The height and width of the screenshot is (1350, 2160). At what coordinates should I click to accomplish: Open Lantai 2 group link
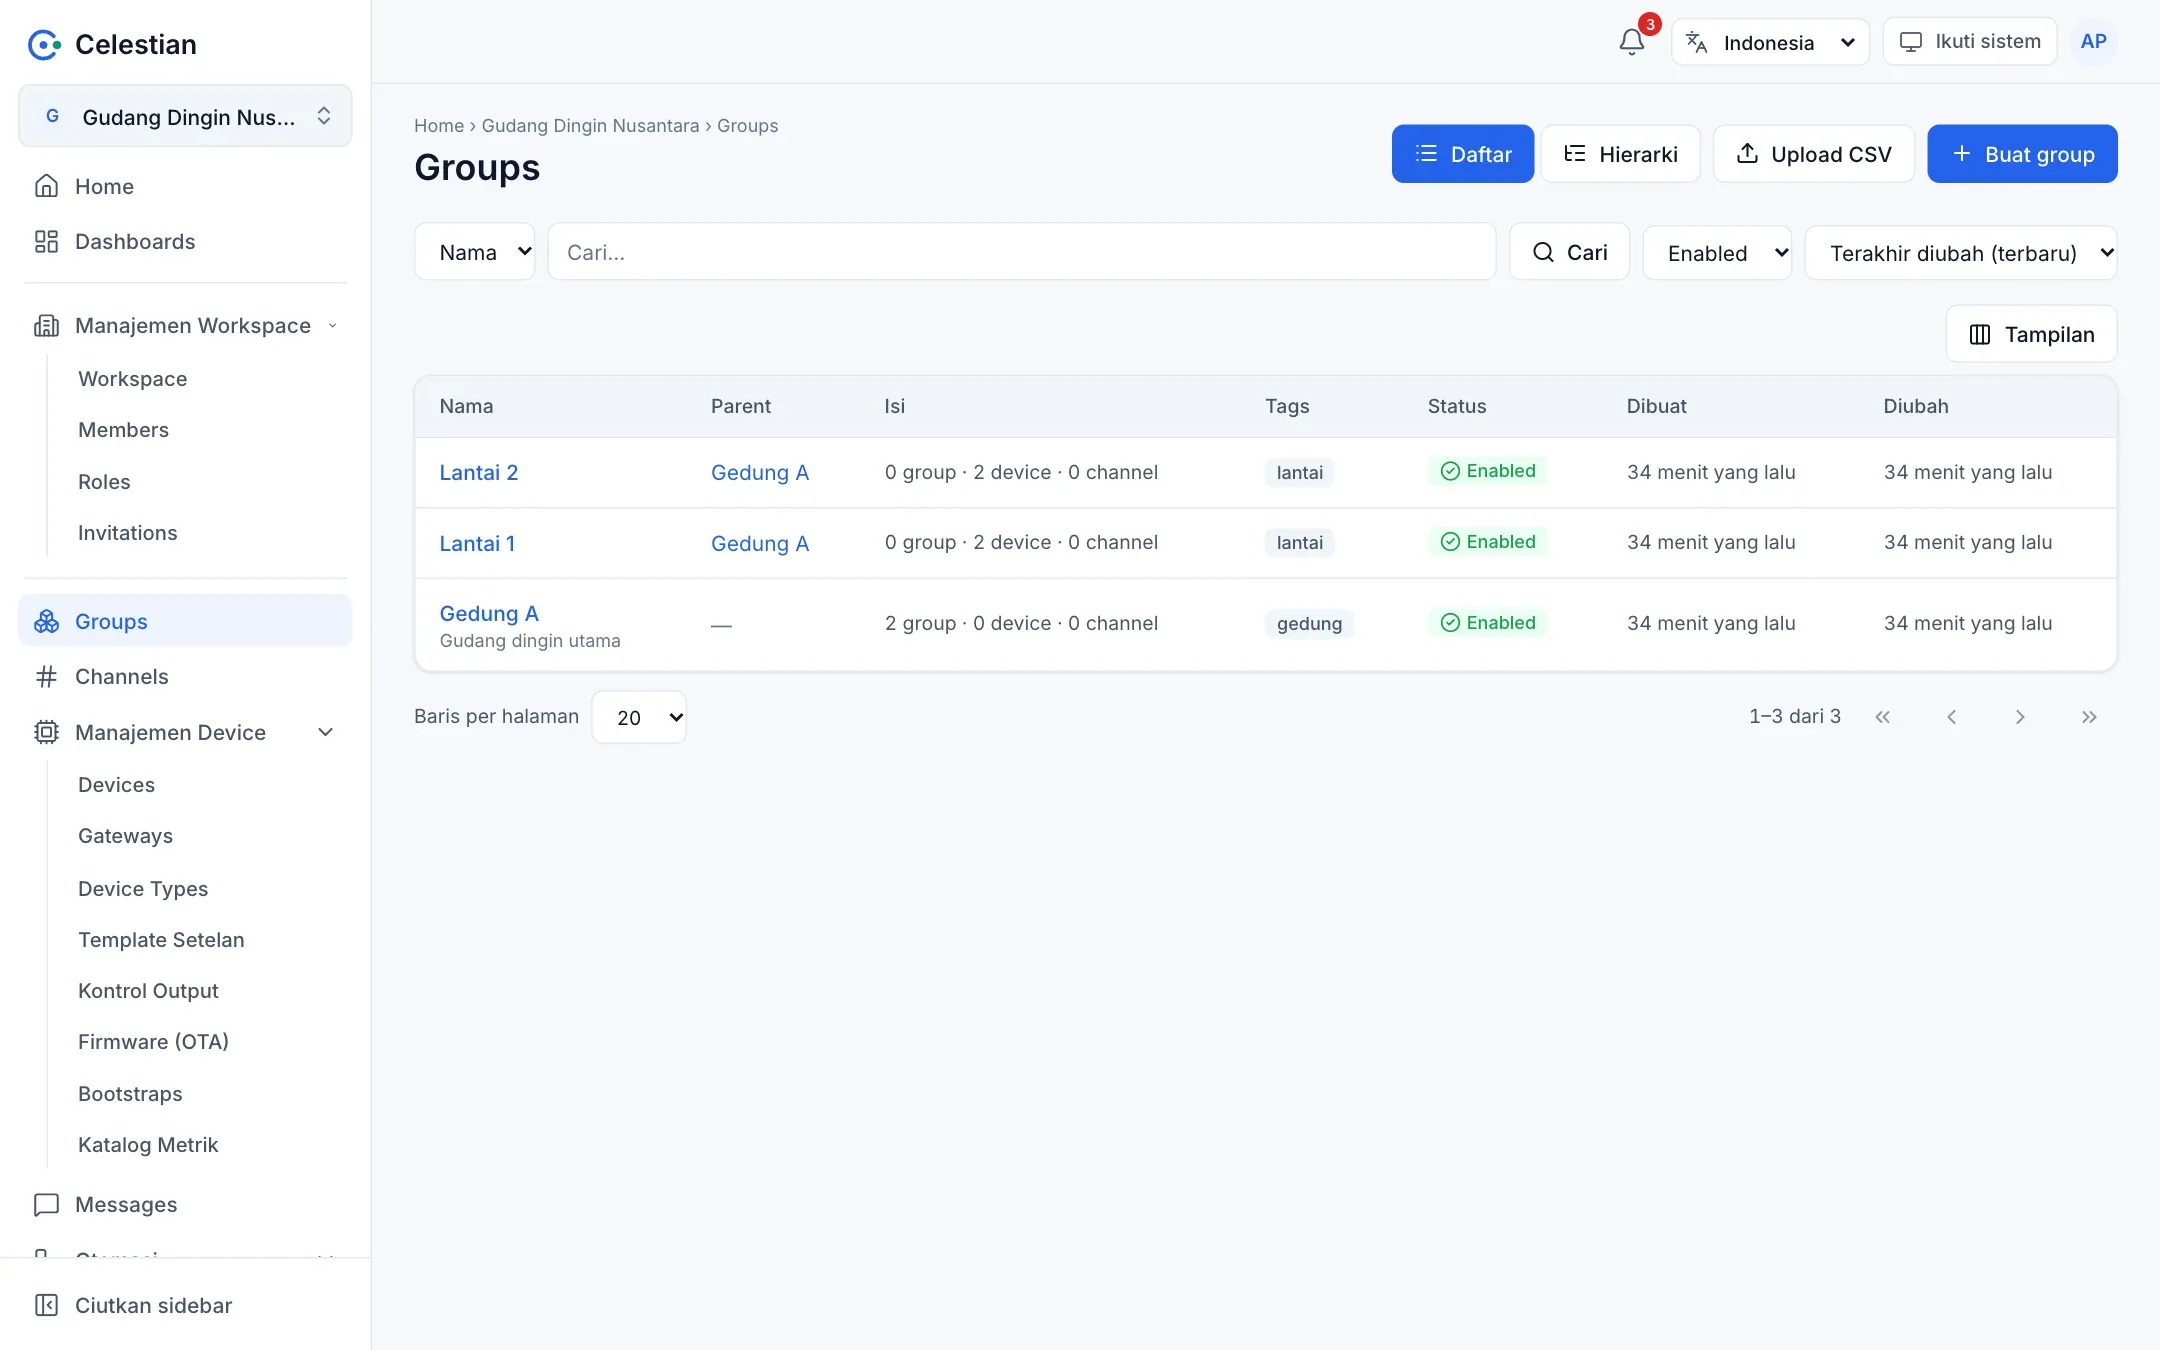click(x=479, y=472)
